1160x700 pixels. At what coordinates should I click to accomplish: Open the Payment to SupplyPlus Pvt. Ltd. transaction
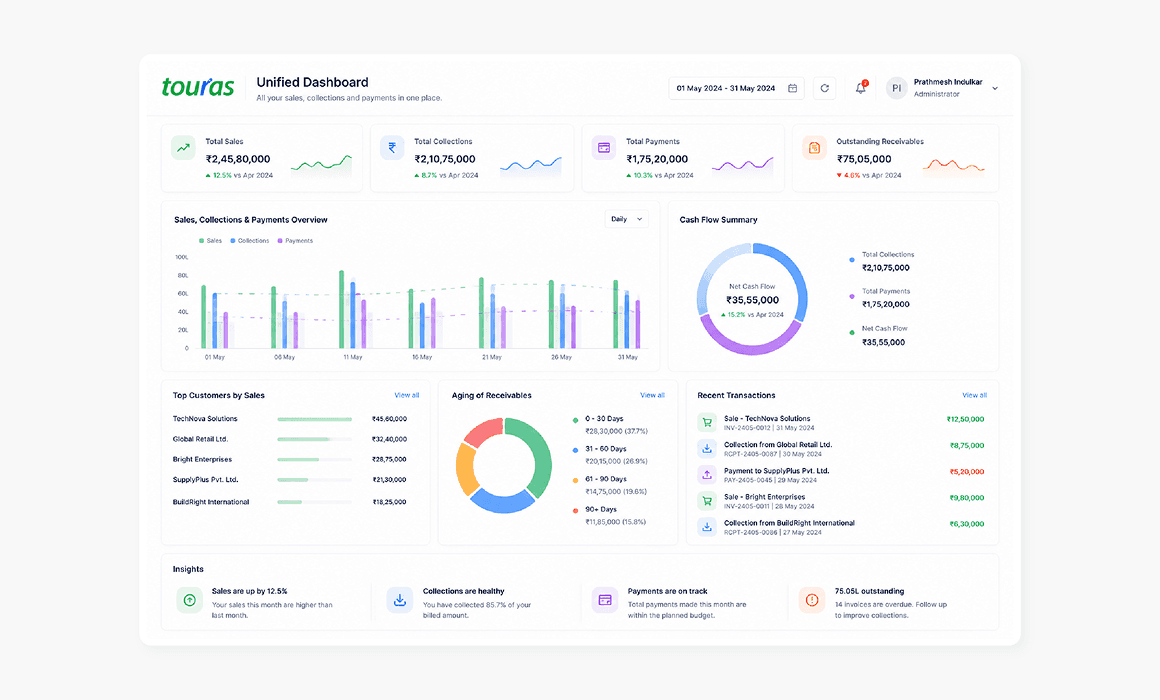point(841,474)
